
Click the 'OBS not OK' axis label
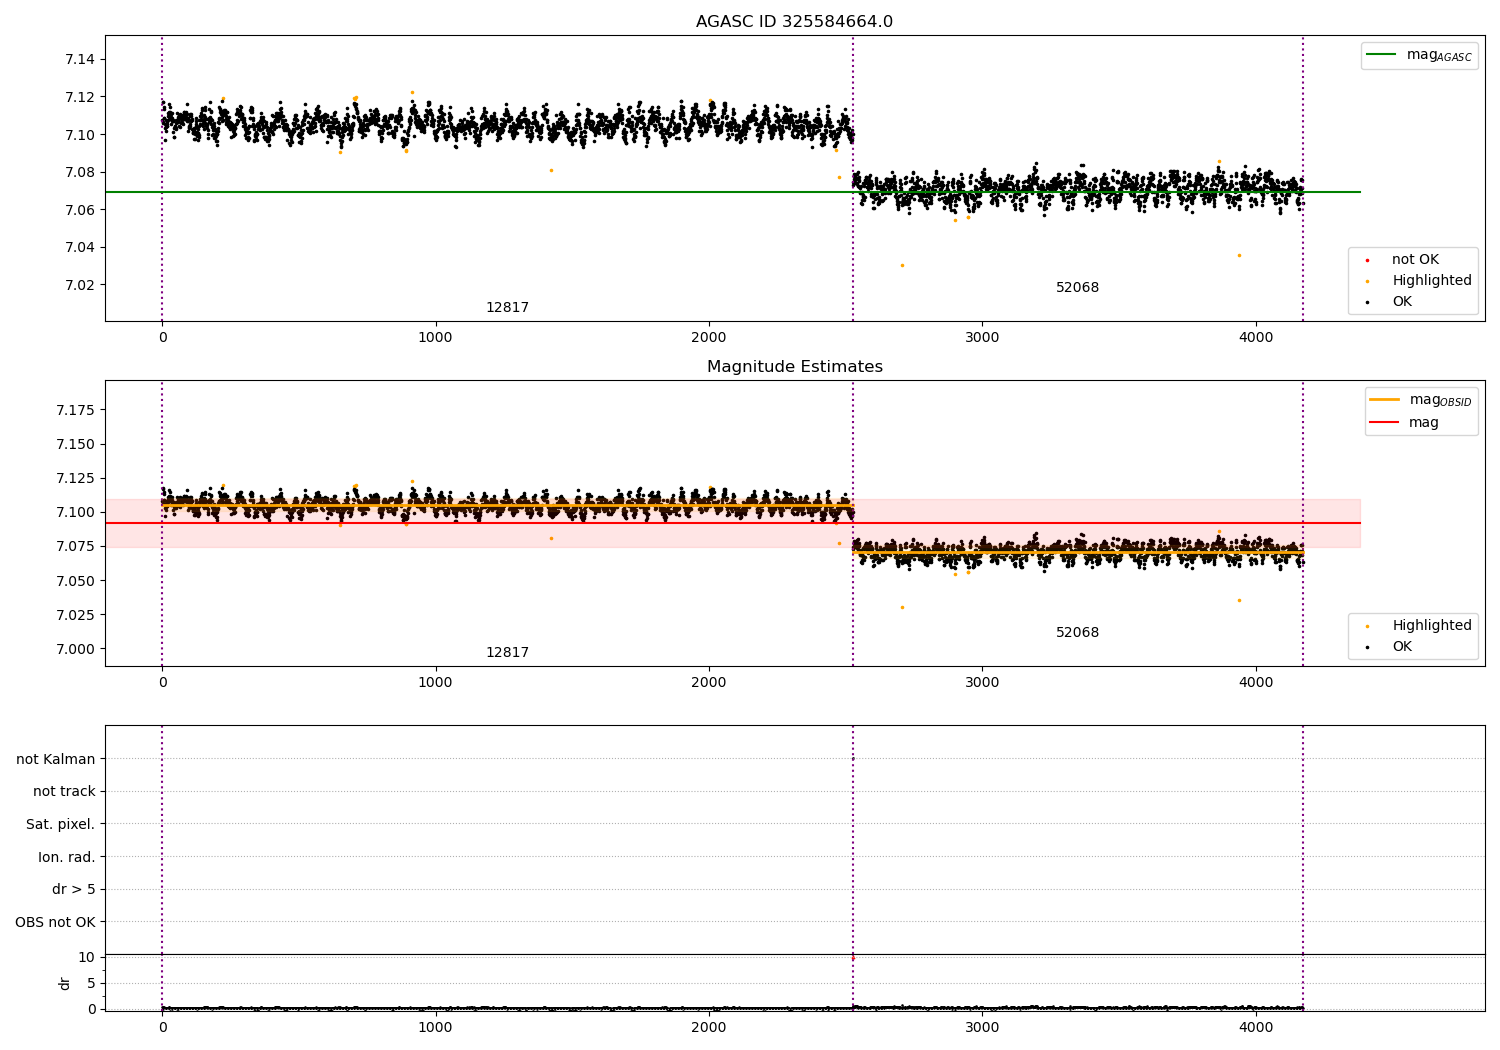click(x=56, y=923)
